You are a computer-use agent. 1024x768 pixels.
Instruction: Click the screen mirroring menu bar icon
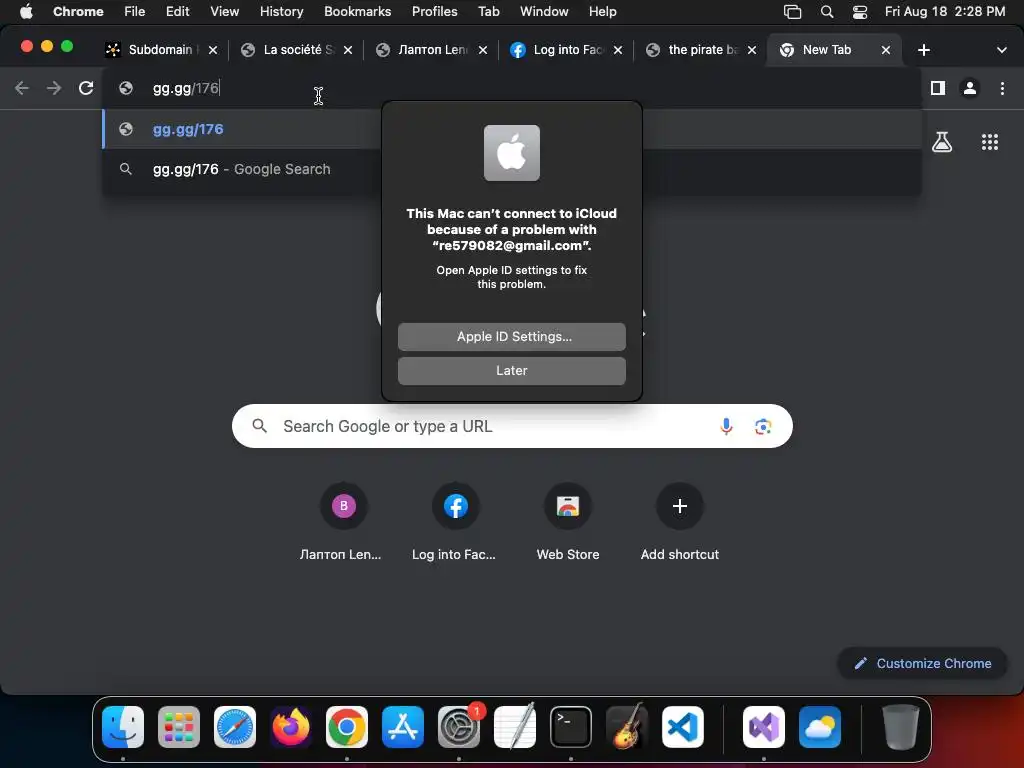tap(792, 12)
